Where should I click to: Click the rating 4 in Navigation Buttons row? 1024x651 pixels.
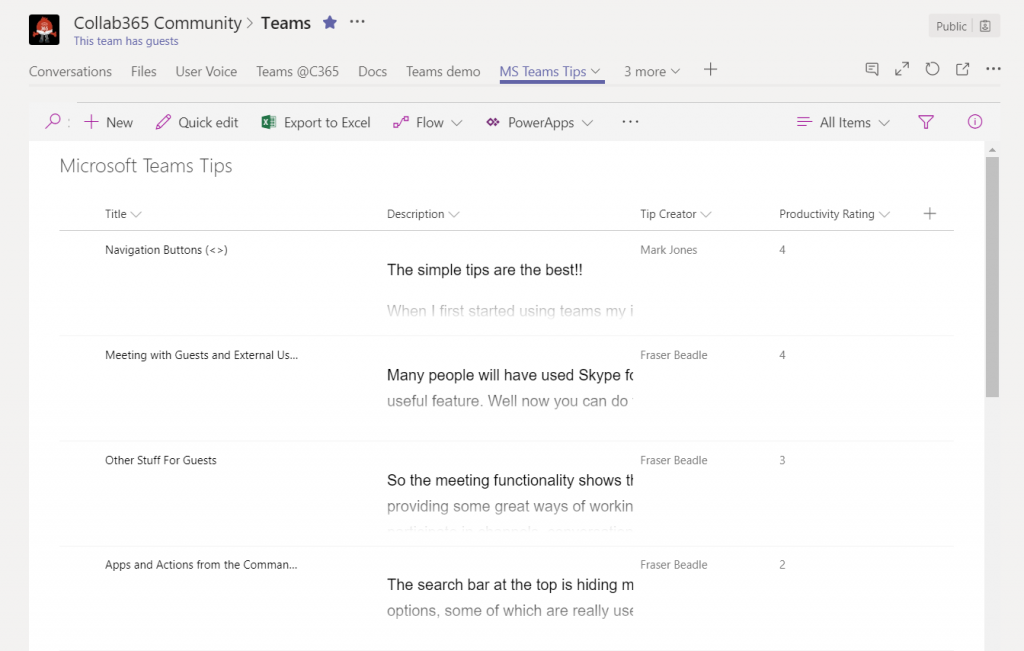point(782,250)
